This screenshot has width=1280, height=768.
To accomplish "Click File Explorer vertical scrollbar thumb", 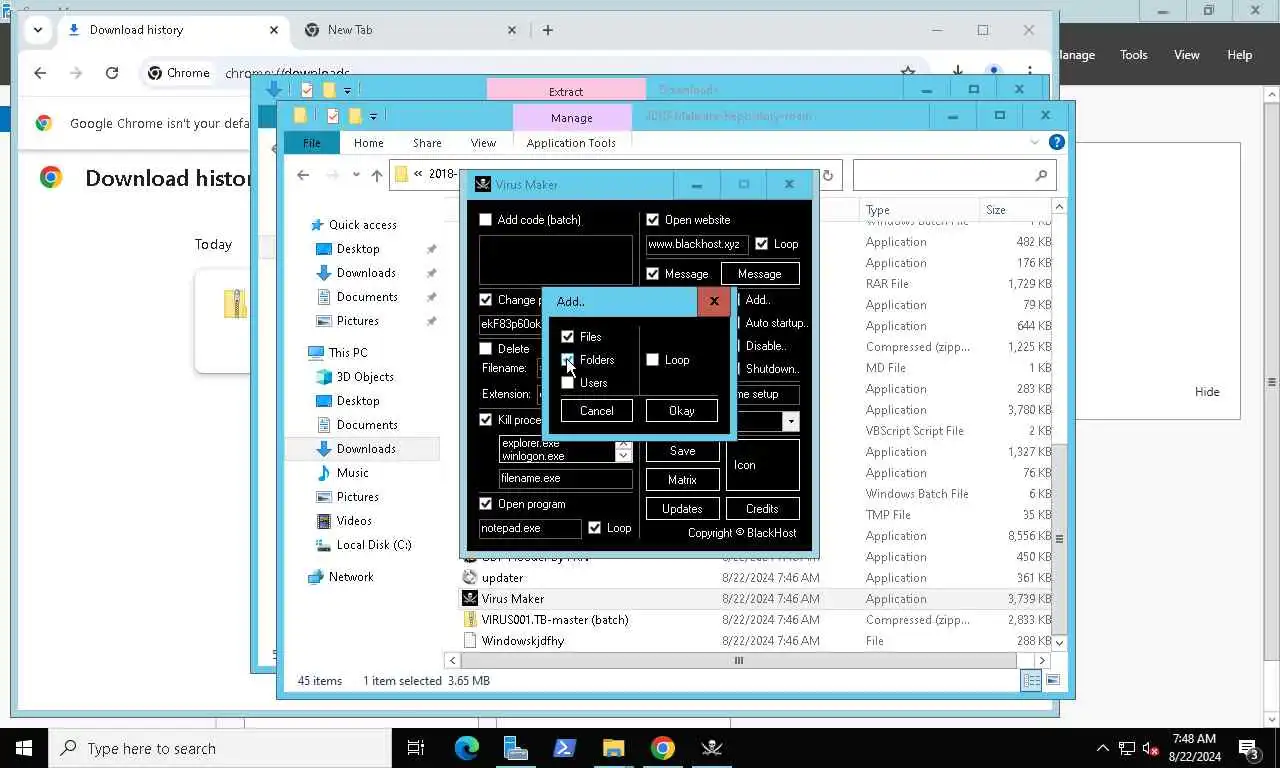I will 1059,538.
